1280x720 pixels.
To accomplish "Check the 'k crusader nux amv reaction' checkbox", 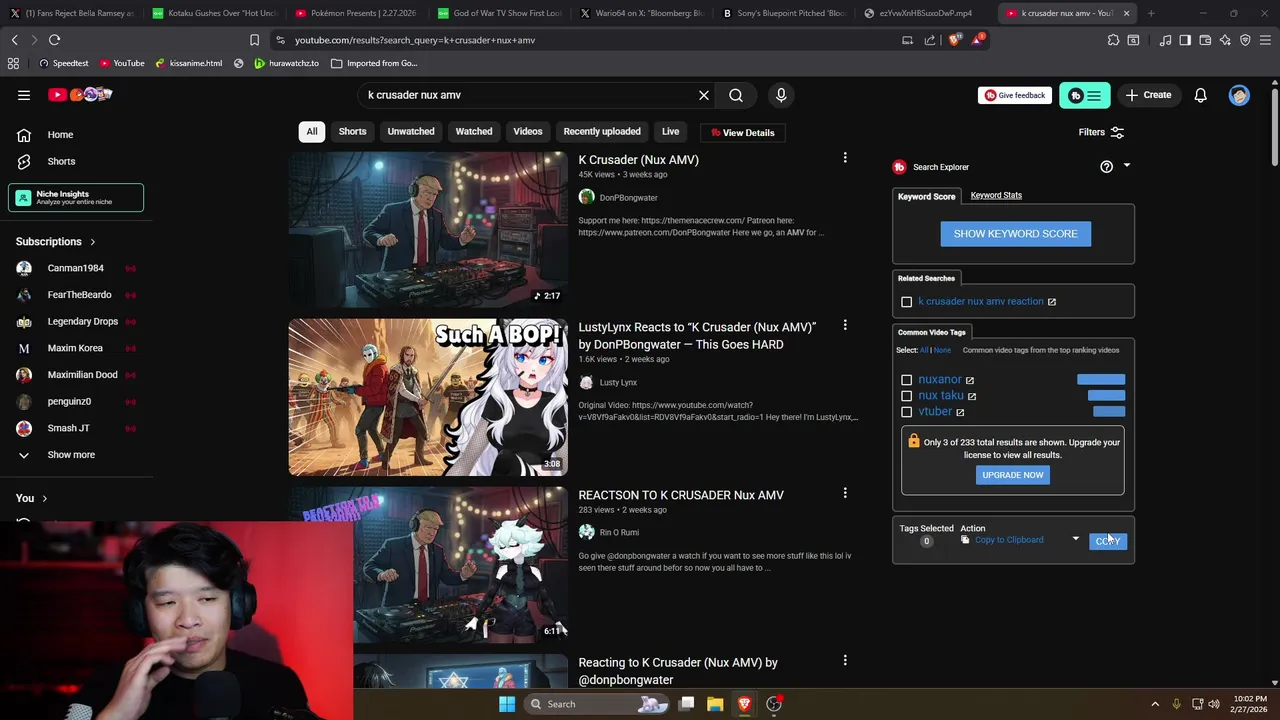I will tap(907, 302).
